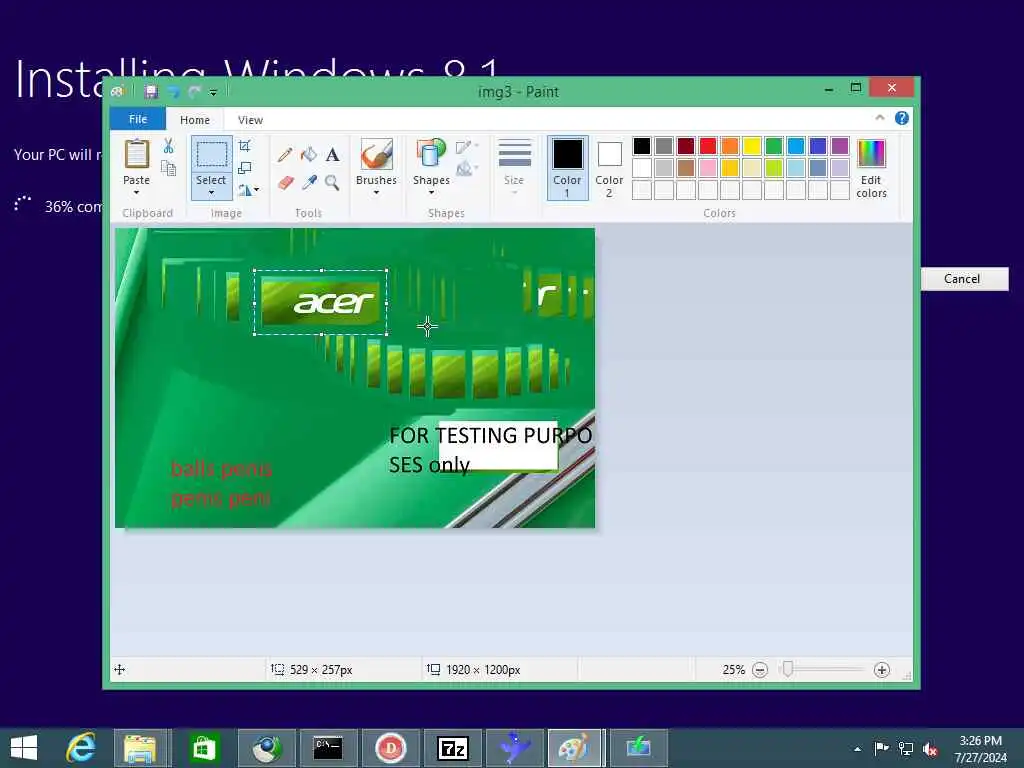The width and height of the screenshot is (1024, 768).
Task: Pick the black color swatch
Action: click(642, 146)
